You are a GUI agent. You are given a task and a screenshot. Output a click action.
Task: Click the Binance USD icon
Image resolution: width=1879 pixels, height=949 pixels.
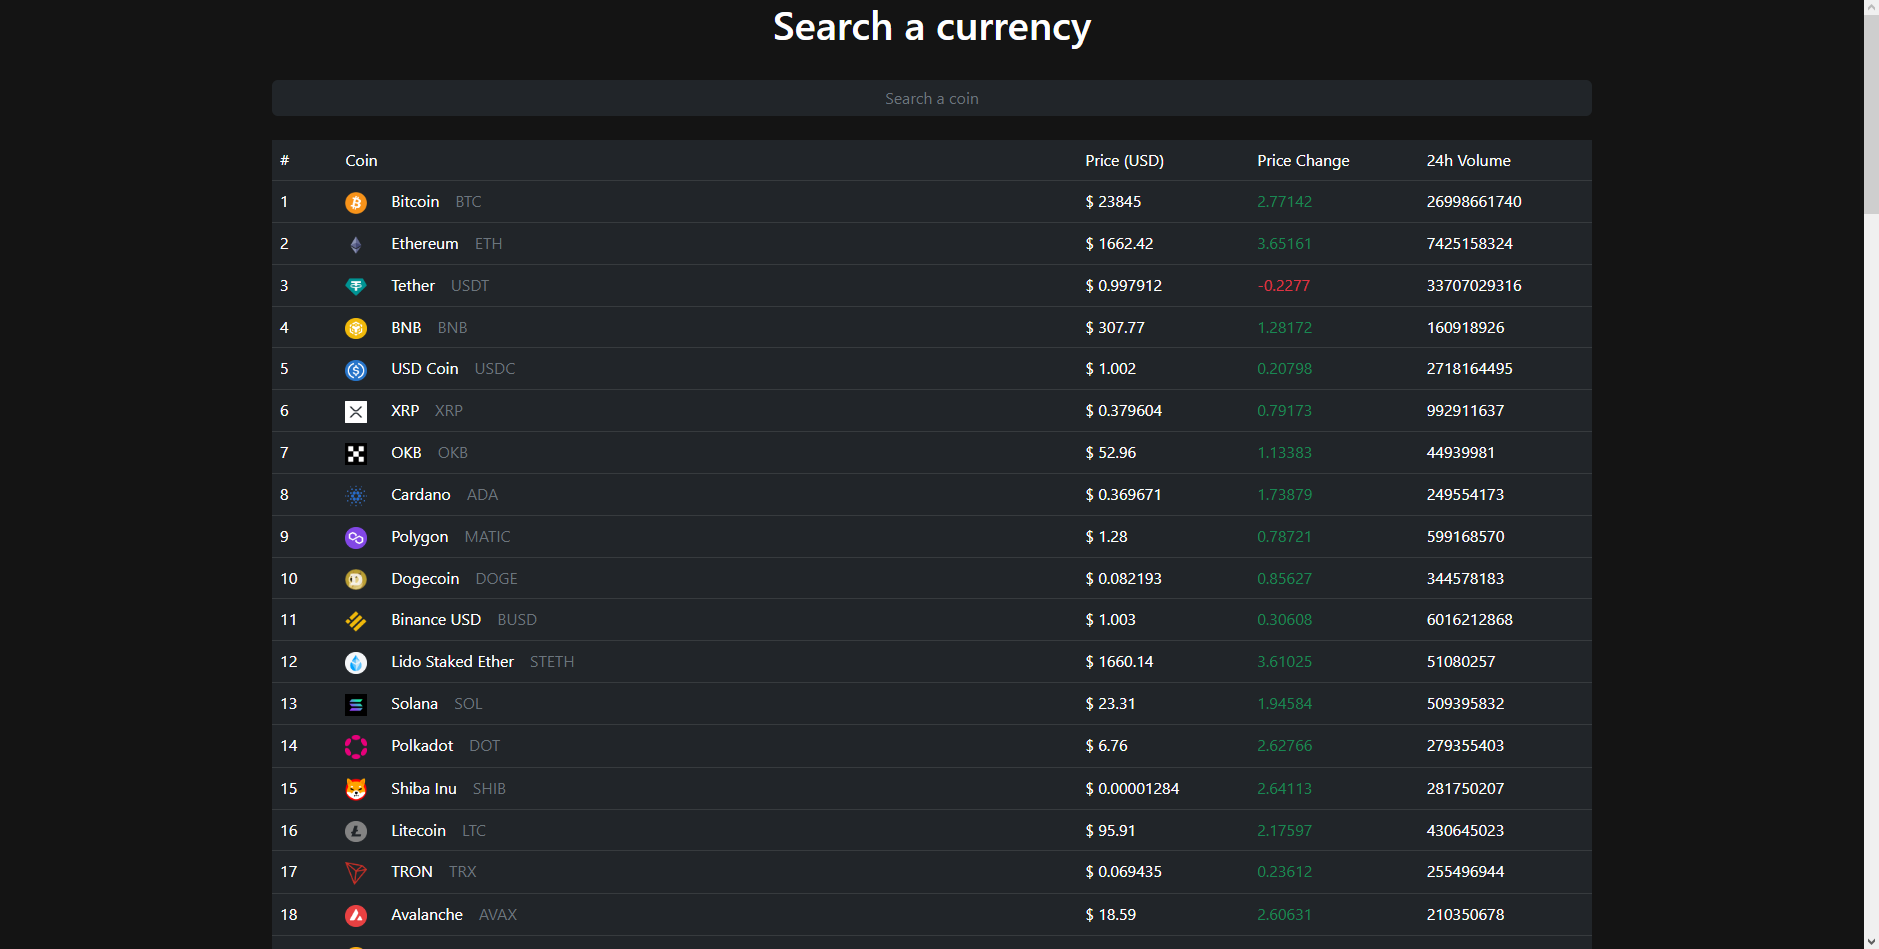[356, 621]
